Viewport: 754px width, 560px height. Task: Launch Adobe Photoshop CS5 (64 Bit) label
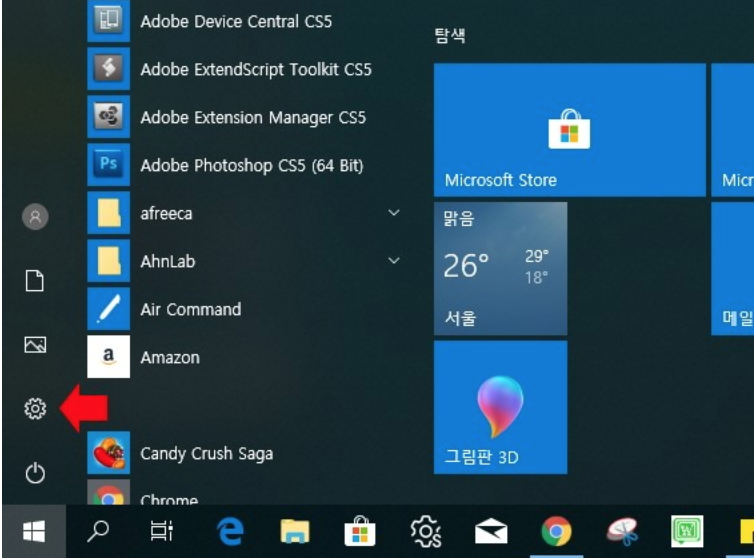(x=252, y=166)
